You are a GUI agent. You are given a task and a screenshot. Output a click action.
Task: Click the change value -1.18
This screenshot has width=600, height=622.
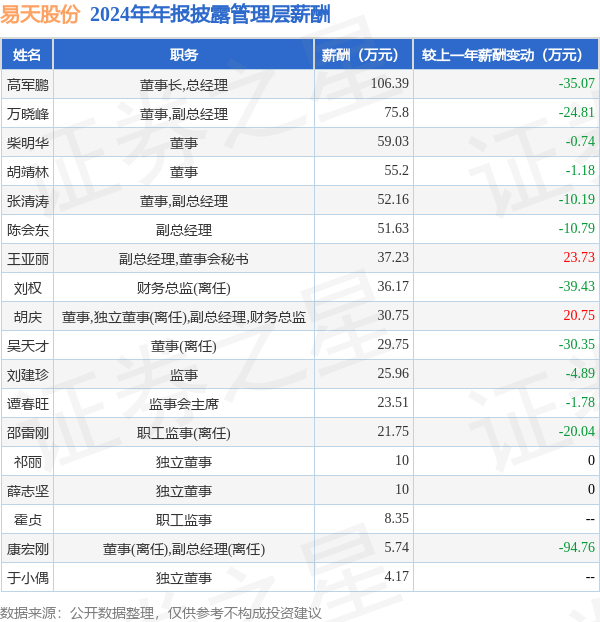coord(580,170)
